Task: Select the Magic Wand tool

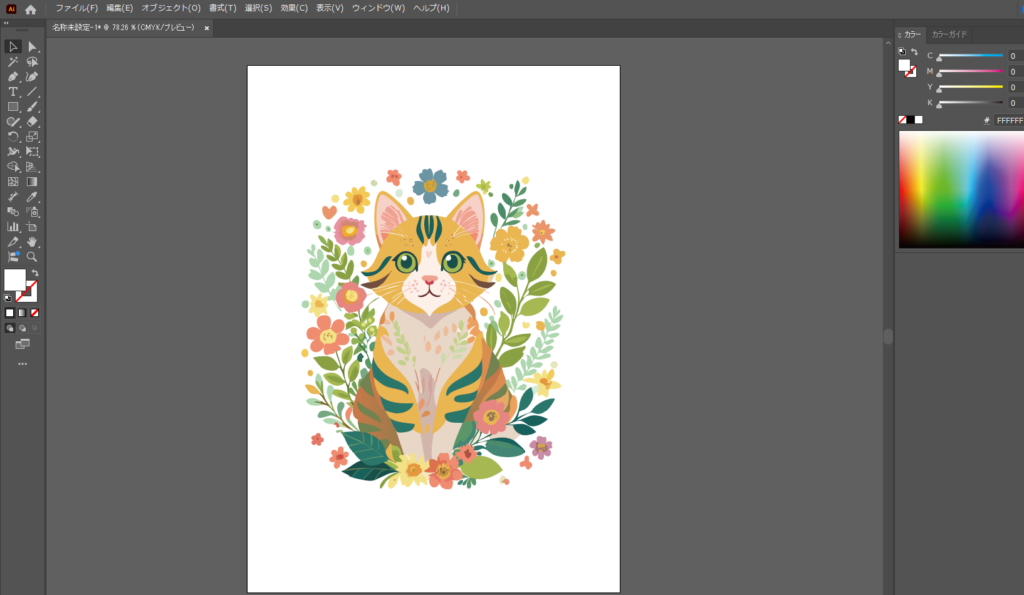Action: 13,62
